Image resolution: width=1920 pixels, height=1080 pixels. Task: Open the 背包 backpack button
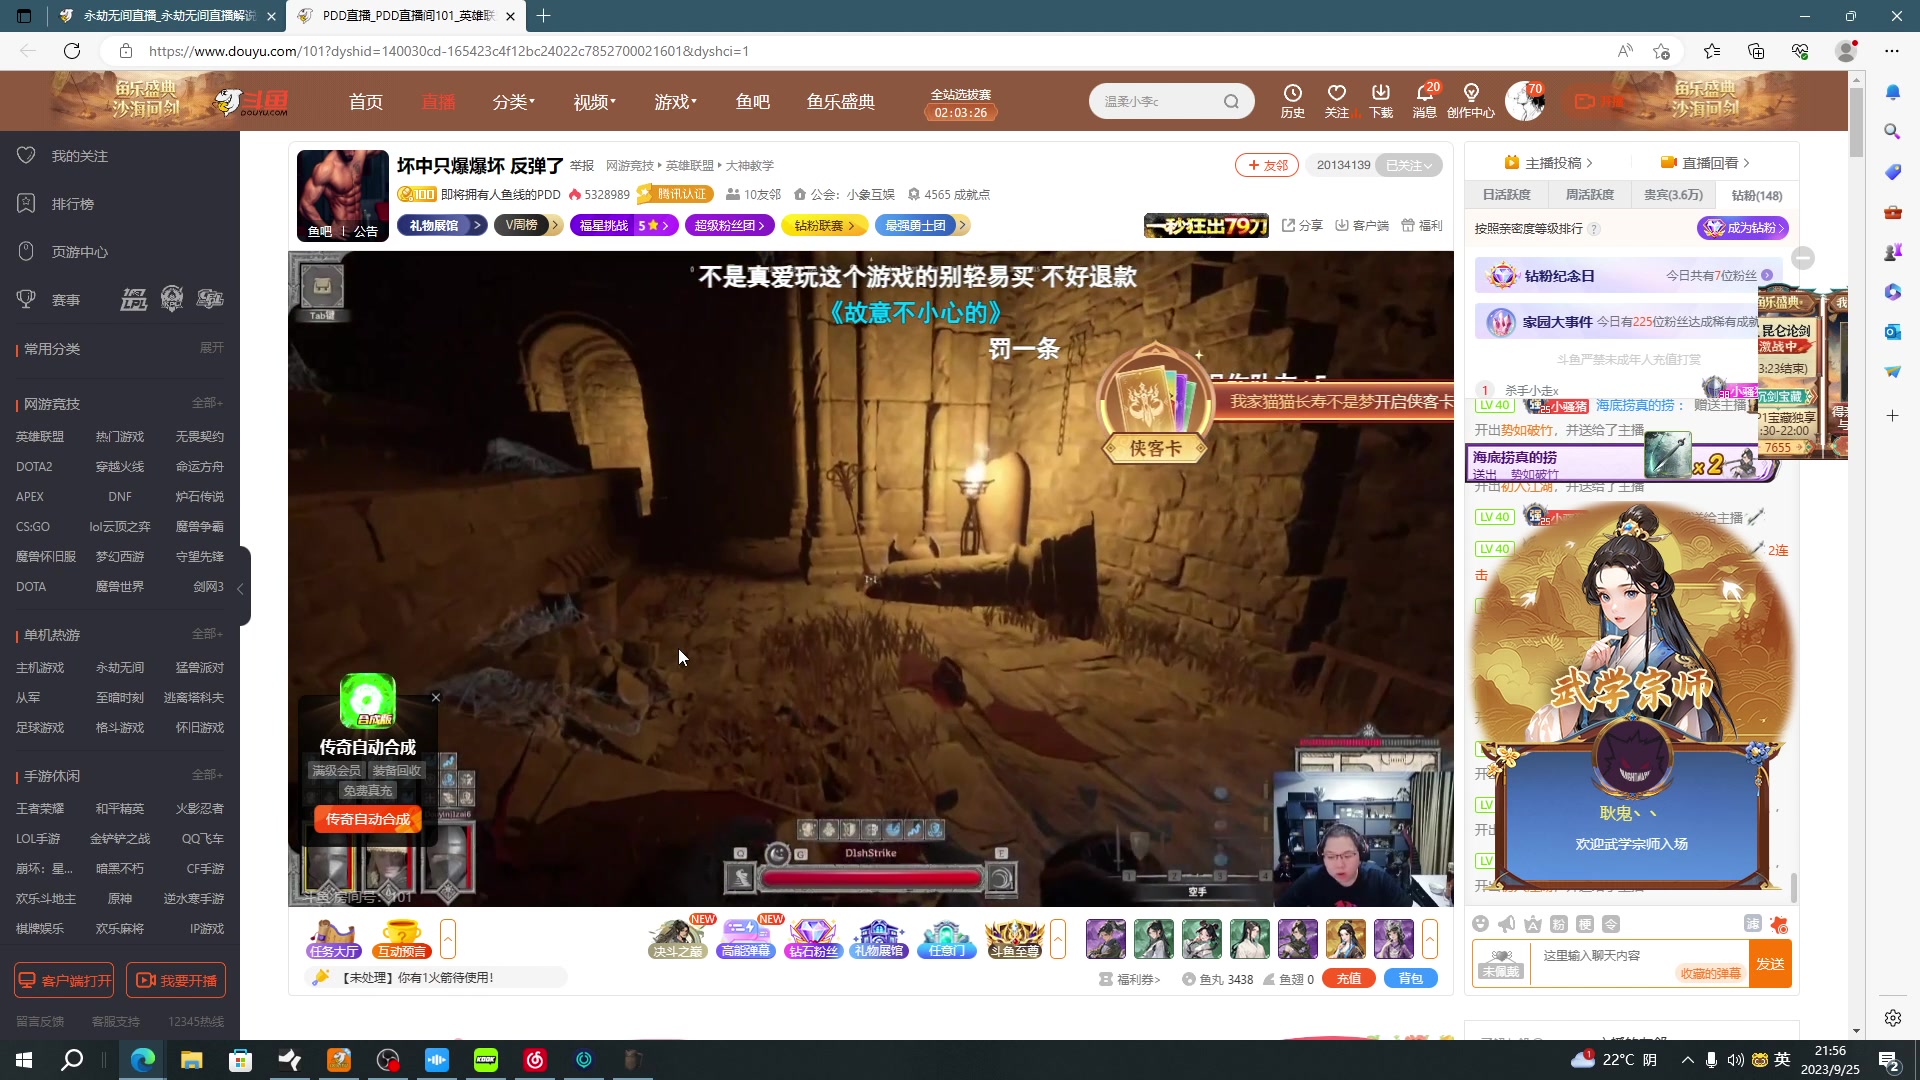[x=1411, y=979]
